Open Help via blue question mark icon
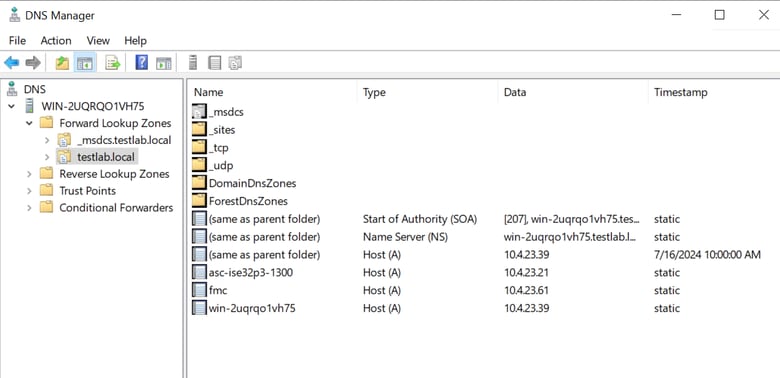The height and width of the screenshot is (378, 780). tap(141, 63)
